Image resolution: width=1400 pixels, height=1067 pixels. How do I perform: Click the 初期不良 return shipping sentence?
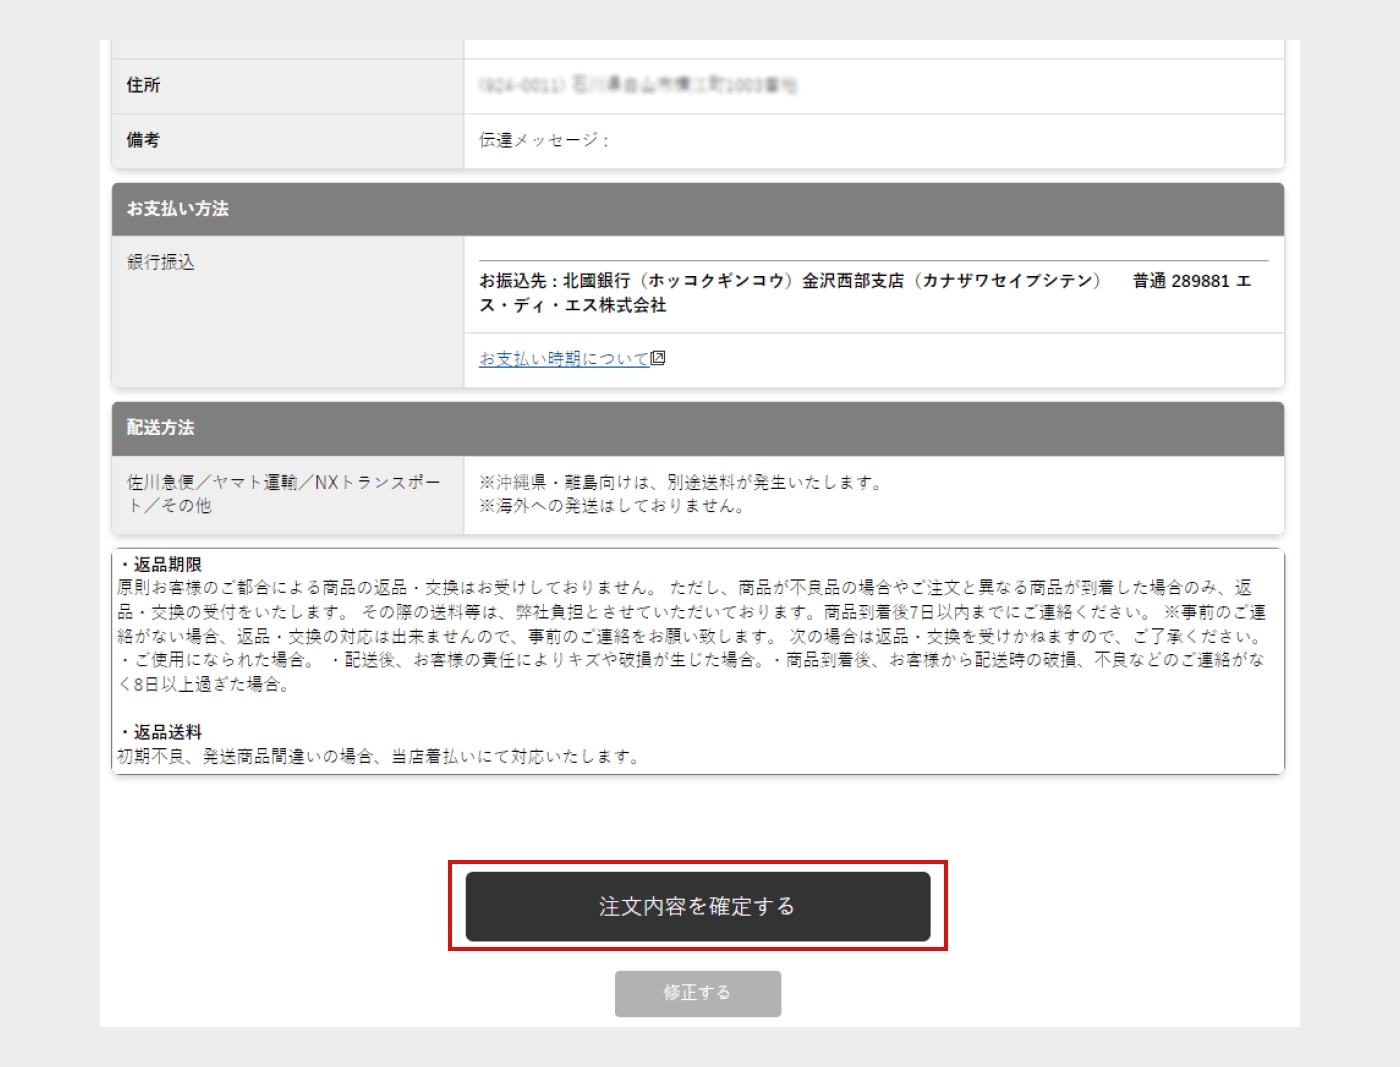378,757
